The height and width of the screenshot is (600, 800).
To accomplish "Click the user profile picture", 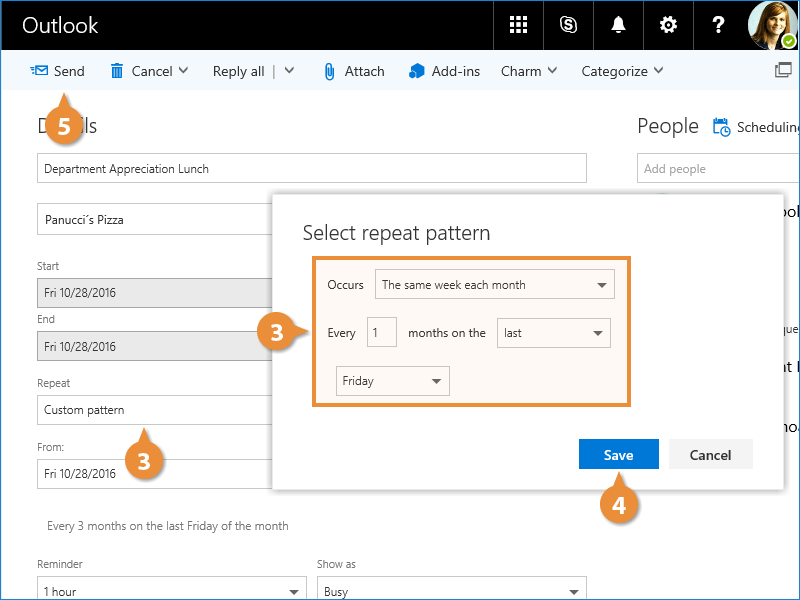I will [x=772, y=25].
